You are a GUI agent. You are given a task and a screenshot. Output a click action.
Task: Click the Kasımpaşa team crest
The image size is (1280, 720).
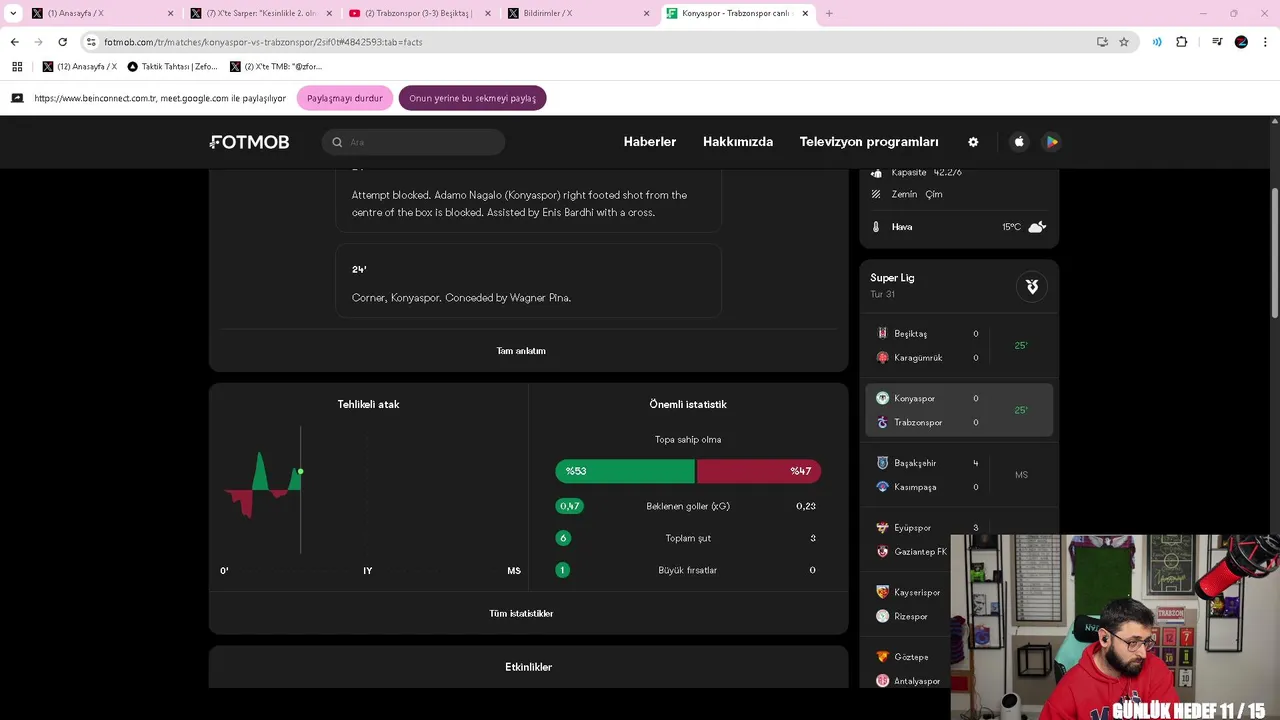pyautogui.click(x=882, y=487)
